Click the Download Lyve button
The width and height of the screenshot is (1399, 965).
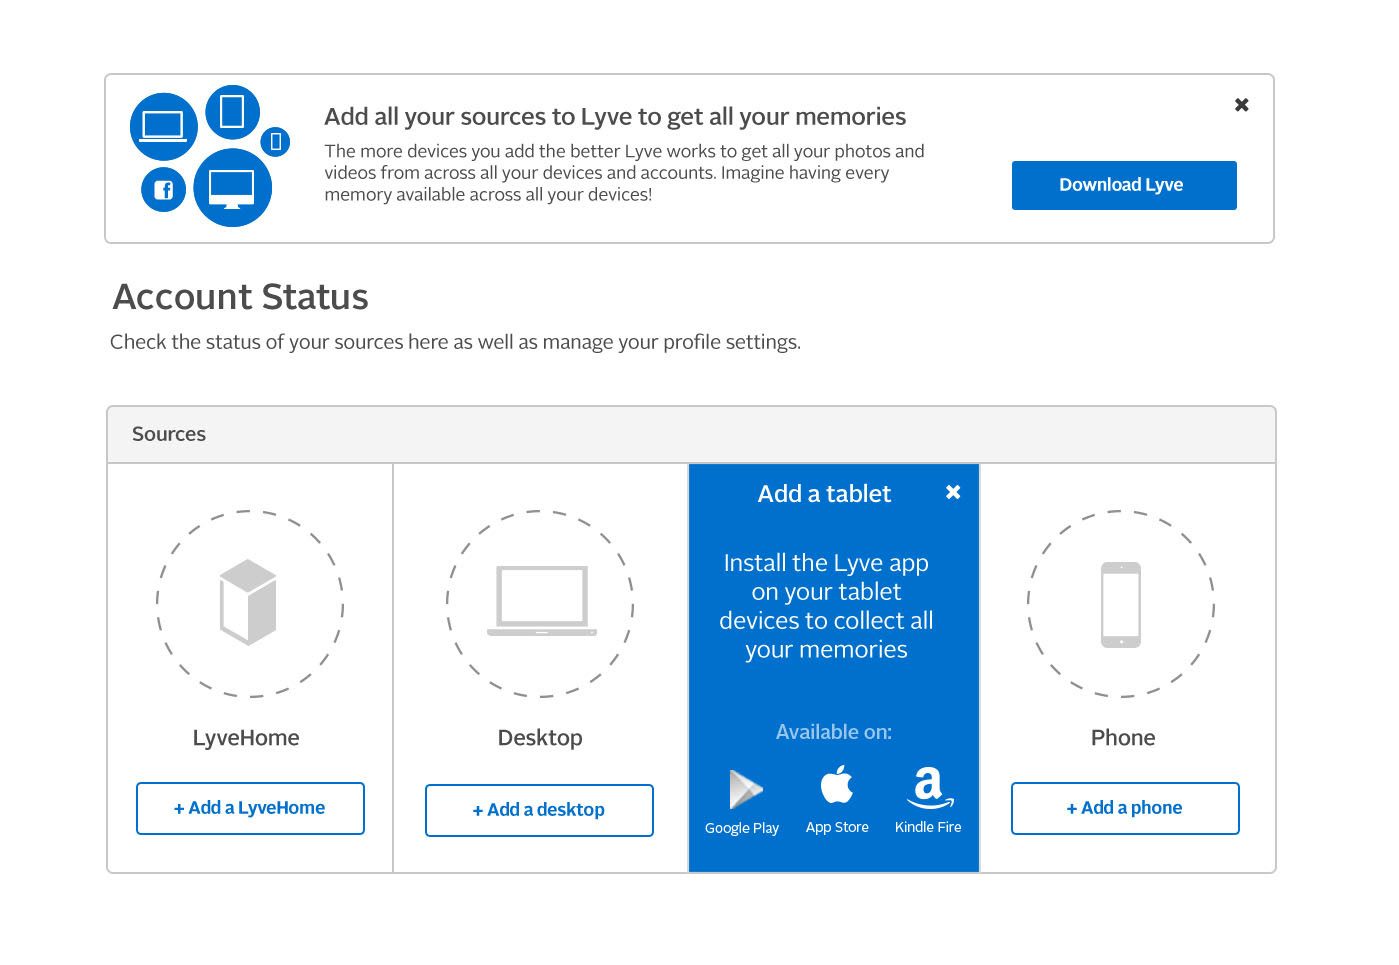1124,185
